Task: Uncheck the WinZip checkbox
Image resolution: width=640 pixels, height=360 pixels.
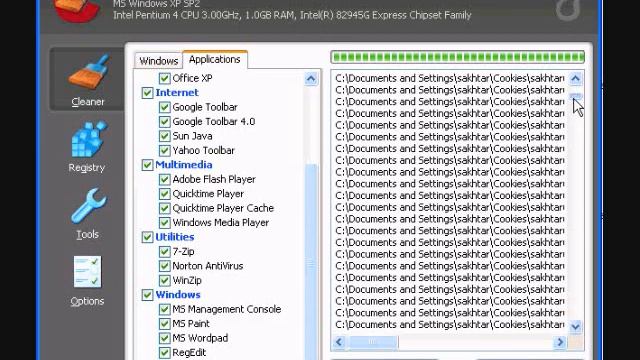Action: click(x=164, y=280)
